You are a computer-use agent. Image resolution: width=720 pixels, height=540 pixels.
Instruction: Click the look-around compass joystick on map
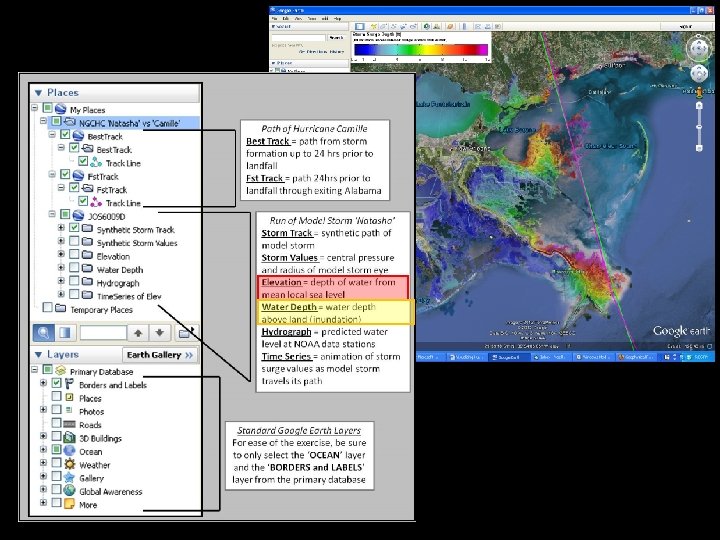coord(699,49)
